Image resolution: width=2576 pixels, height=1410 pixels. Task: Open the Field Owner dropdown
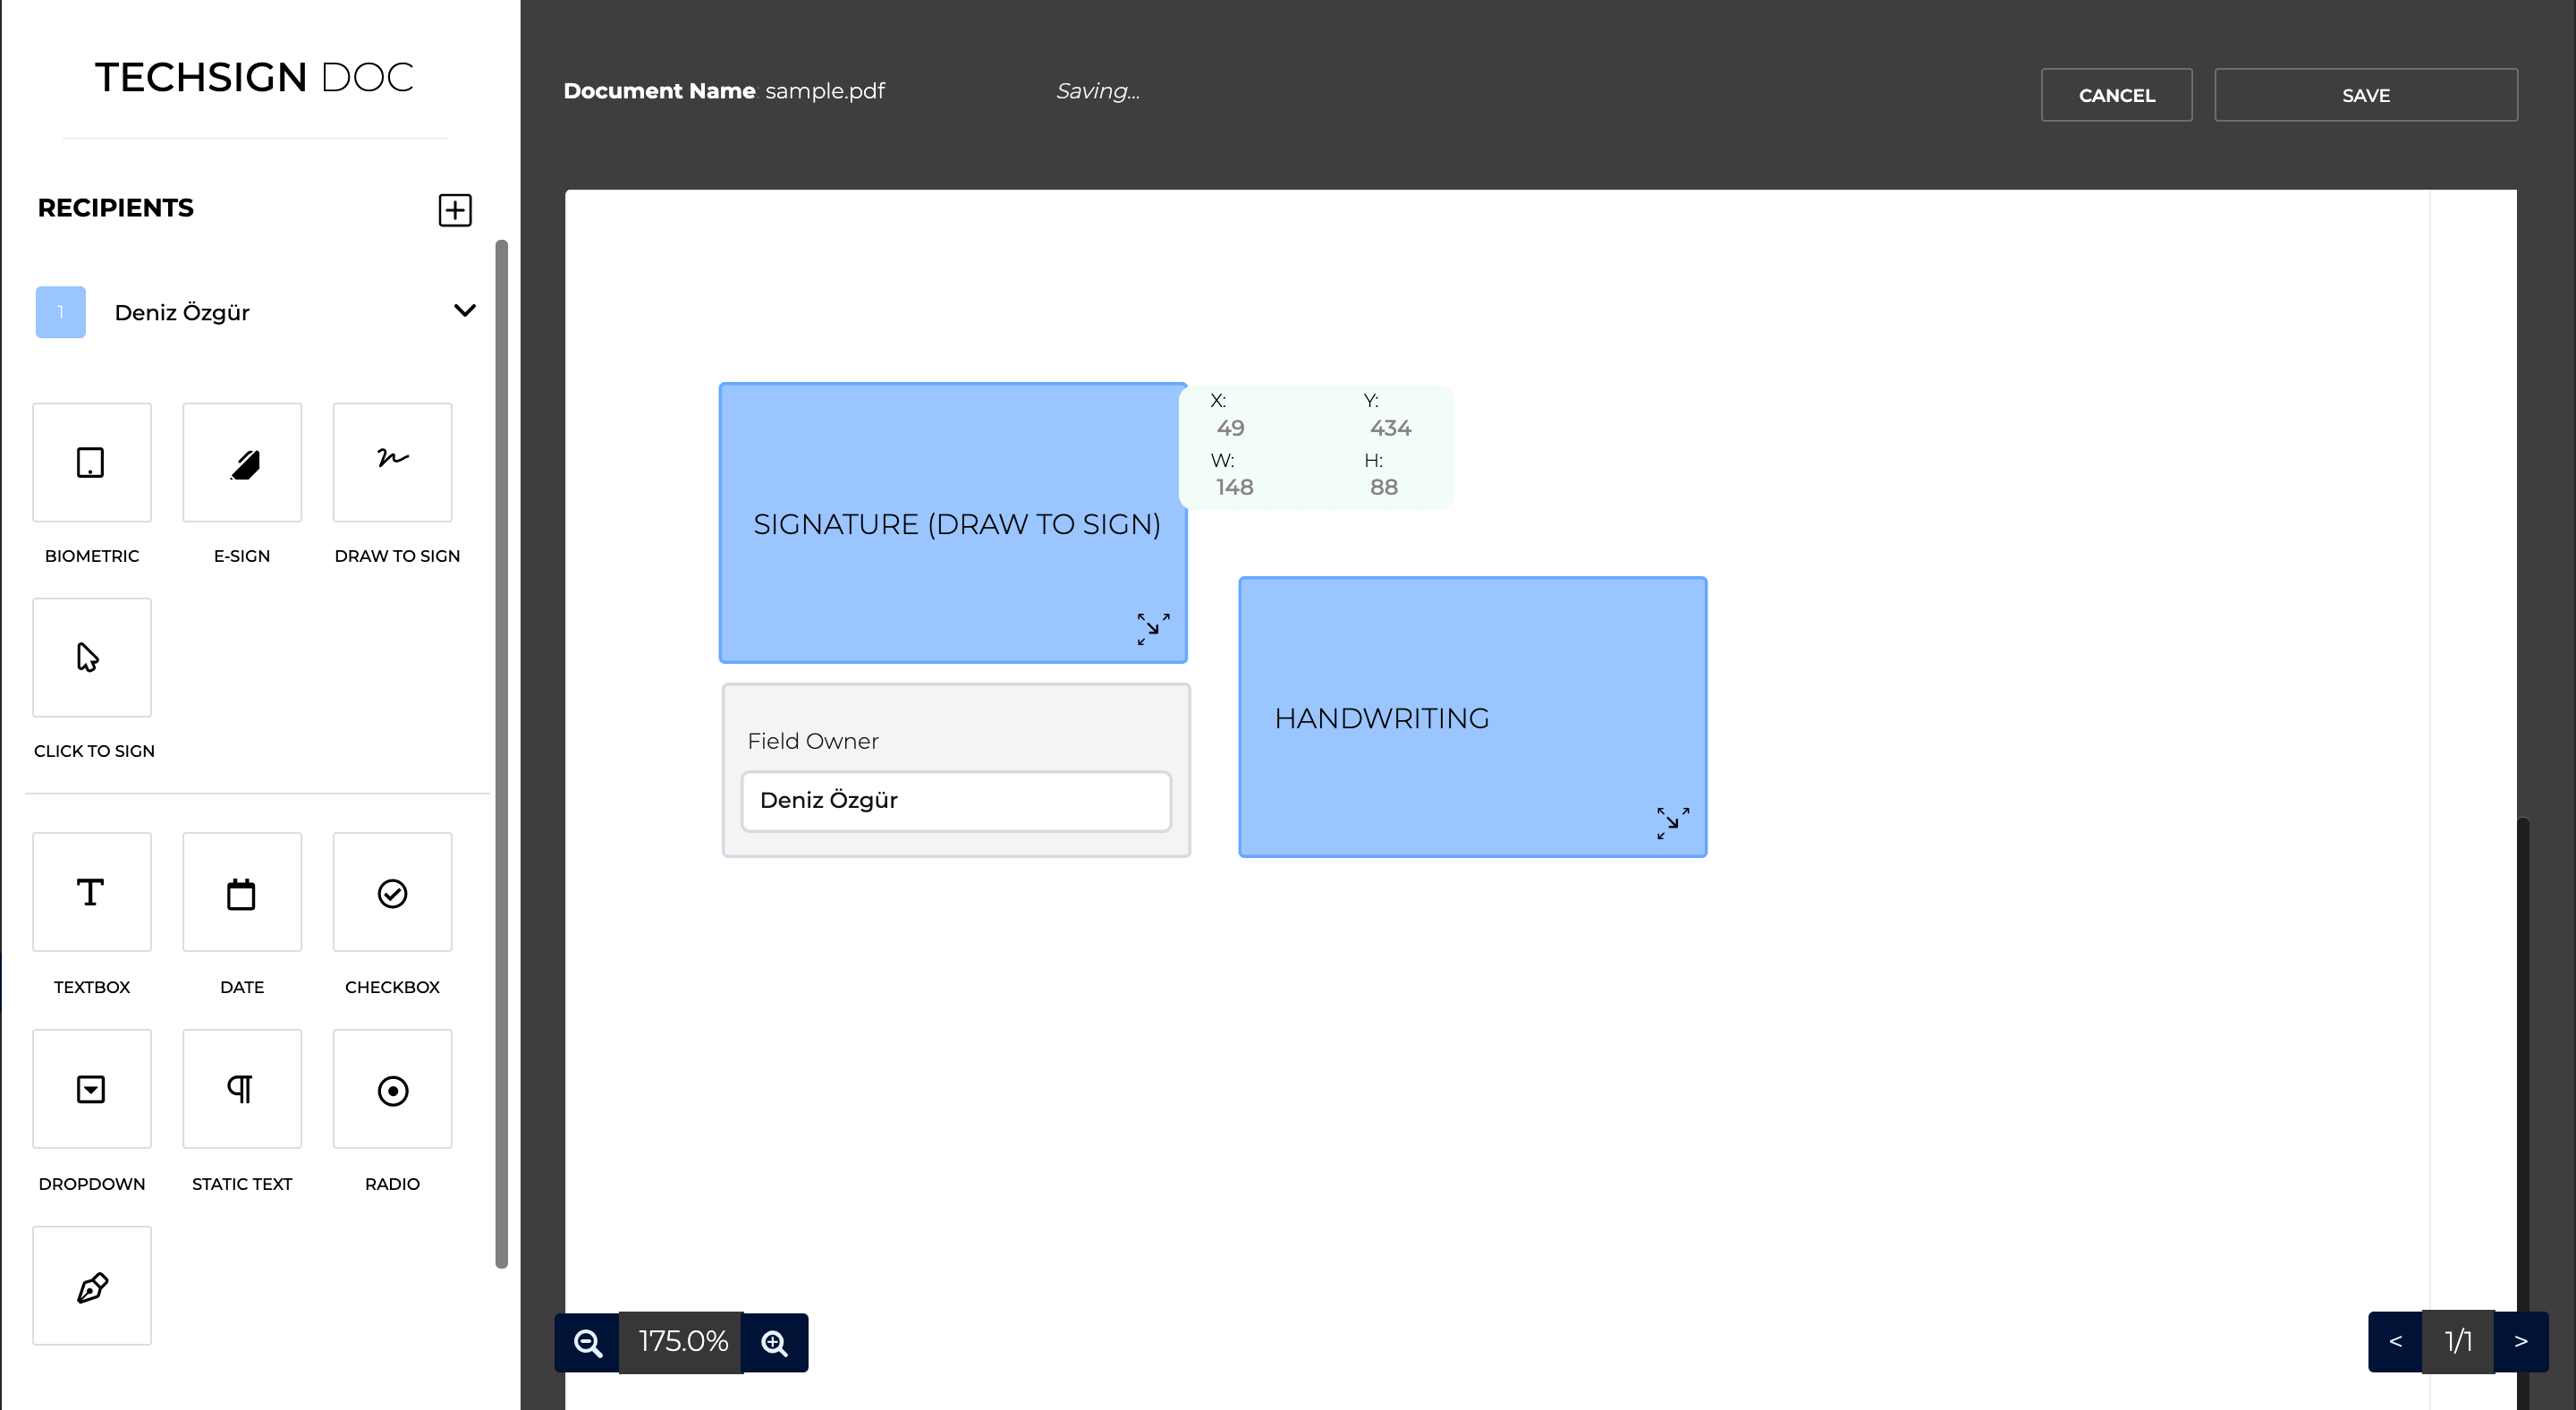[x=956, y=800]
